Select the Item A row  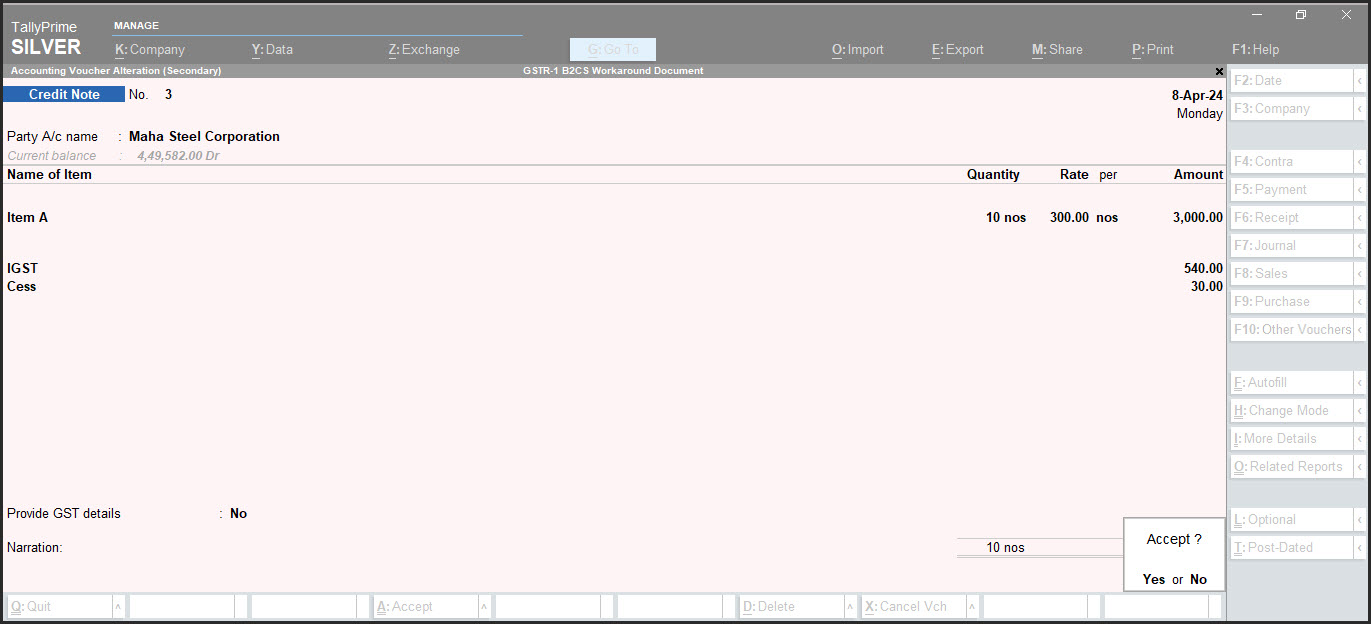(614, 217)
